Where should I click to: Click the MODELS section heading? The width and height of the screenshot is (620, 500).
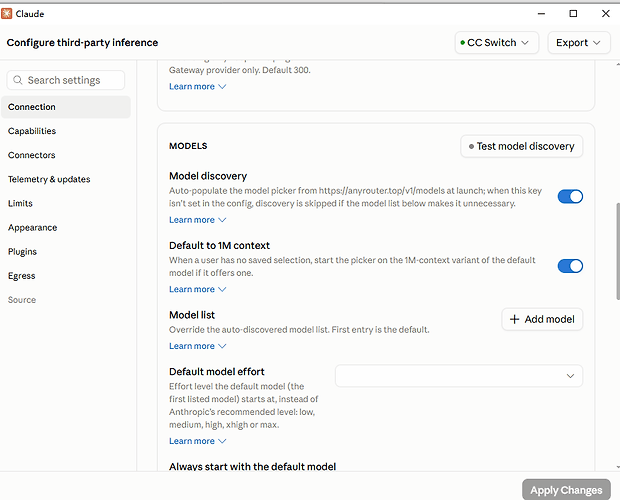(x=188, y=146)
